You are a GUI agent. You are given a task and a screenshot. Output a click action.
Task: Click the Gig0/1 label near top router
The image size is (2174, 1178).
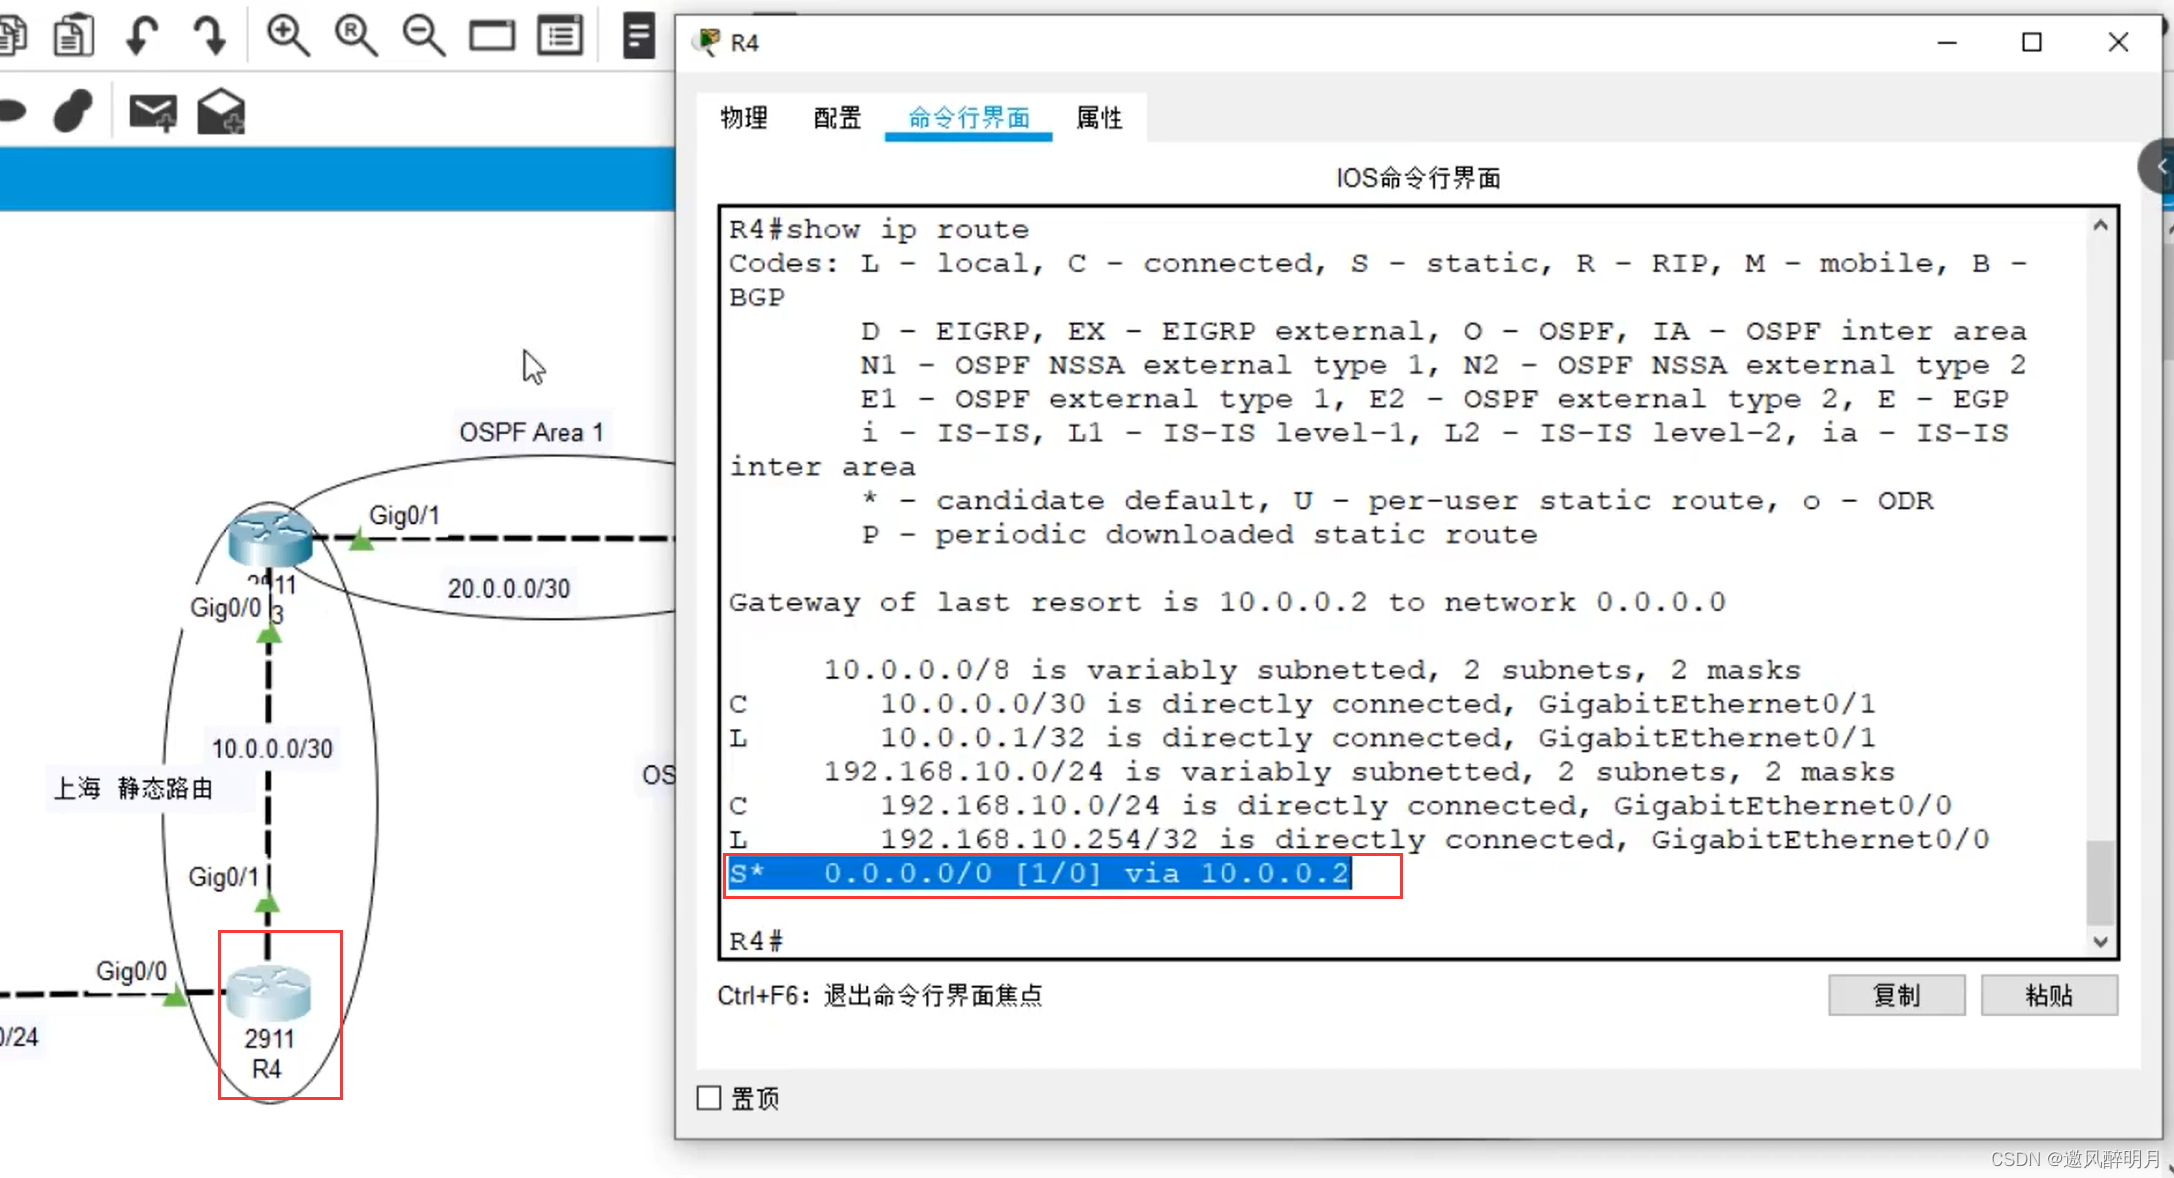click(x=404, y=515)
